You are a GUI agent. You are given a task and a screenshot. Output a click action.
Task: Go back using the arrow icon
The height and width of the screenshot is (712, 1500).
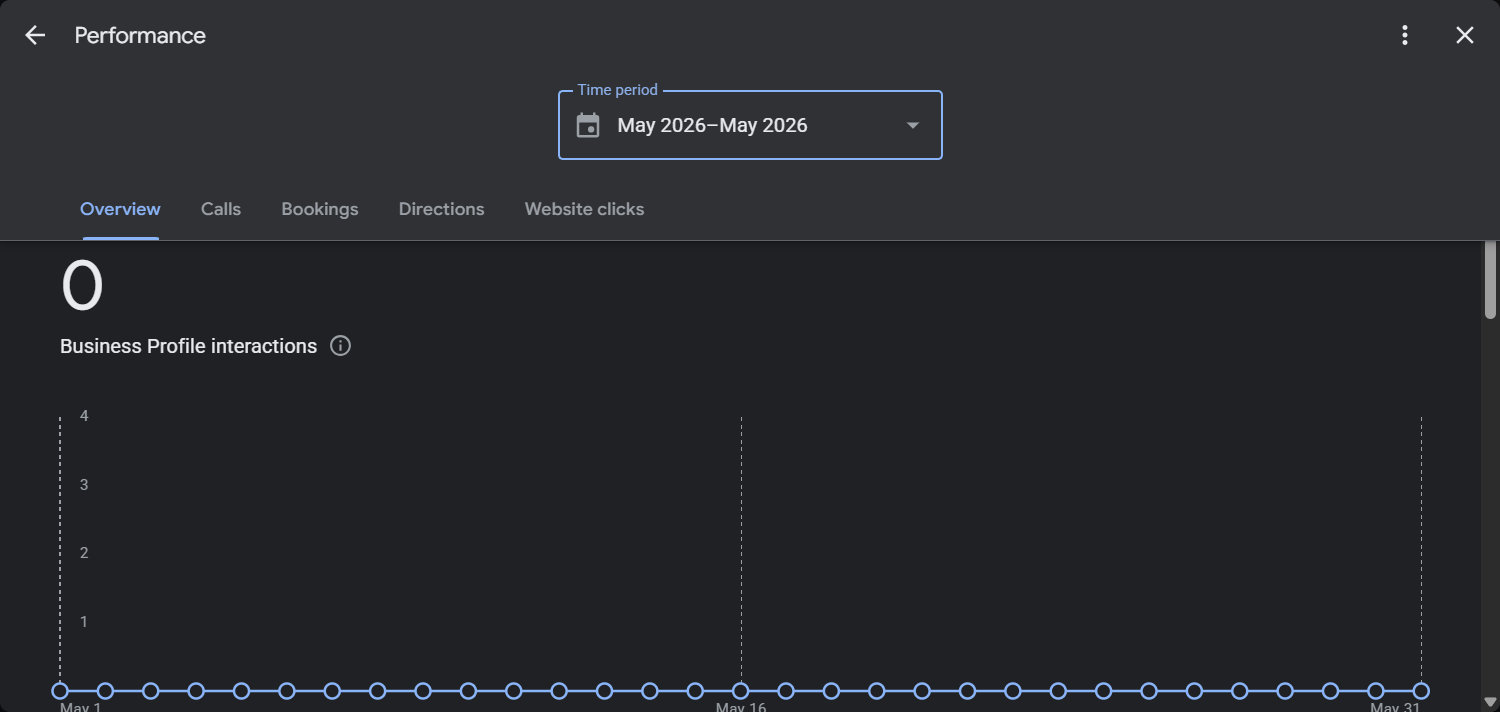point(35,35)
